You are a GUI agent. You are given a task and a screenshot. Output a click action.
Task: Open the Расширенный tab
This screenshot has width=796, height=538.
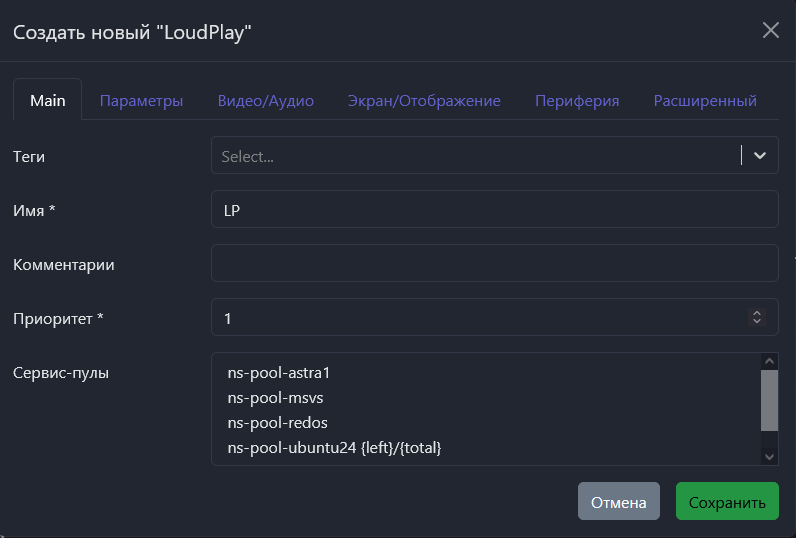point(705,100)
